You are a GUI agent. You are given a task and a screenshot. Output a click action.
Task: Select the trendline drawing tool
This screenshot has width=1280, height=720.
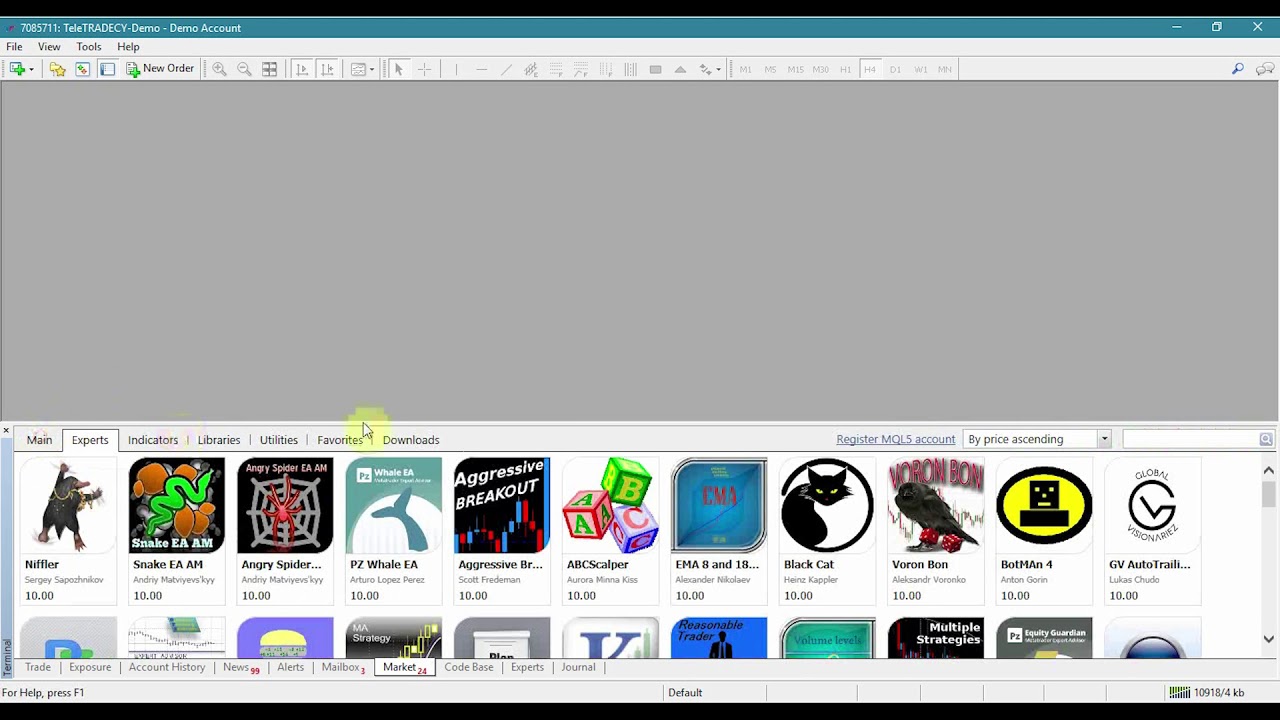pyautogui.click(x=506, y=69)
